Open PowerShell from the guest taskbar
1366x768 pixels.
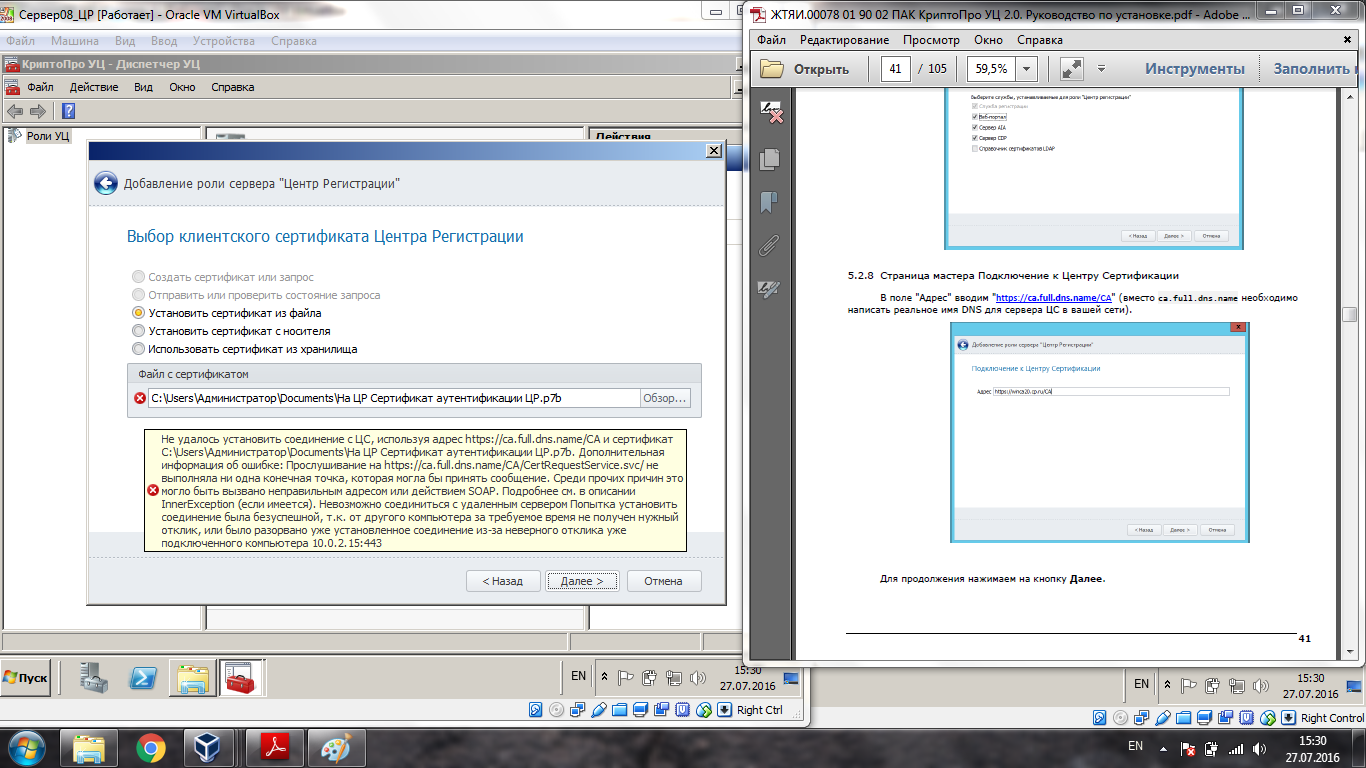tap(143, 678)
